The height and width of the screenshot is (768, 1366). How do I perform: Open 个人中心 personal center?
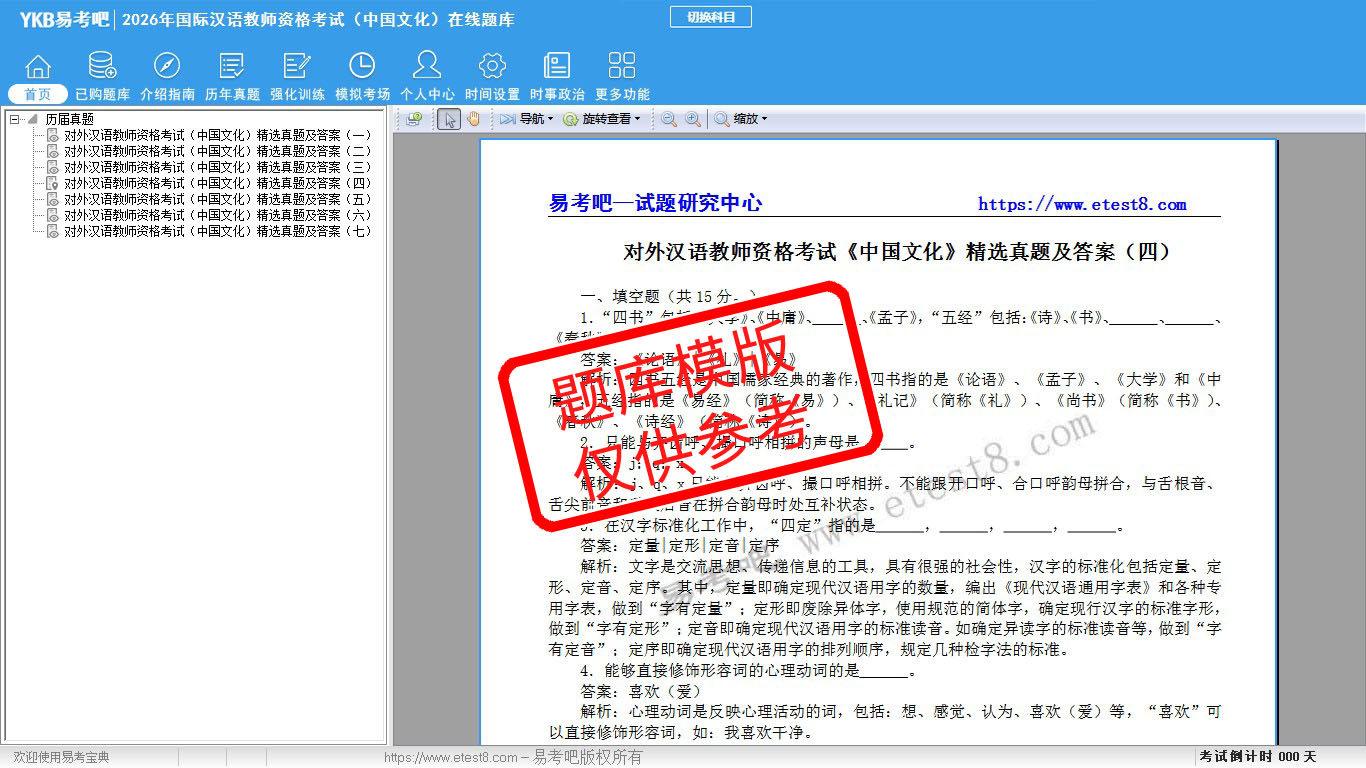(427, 76)
